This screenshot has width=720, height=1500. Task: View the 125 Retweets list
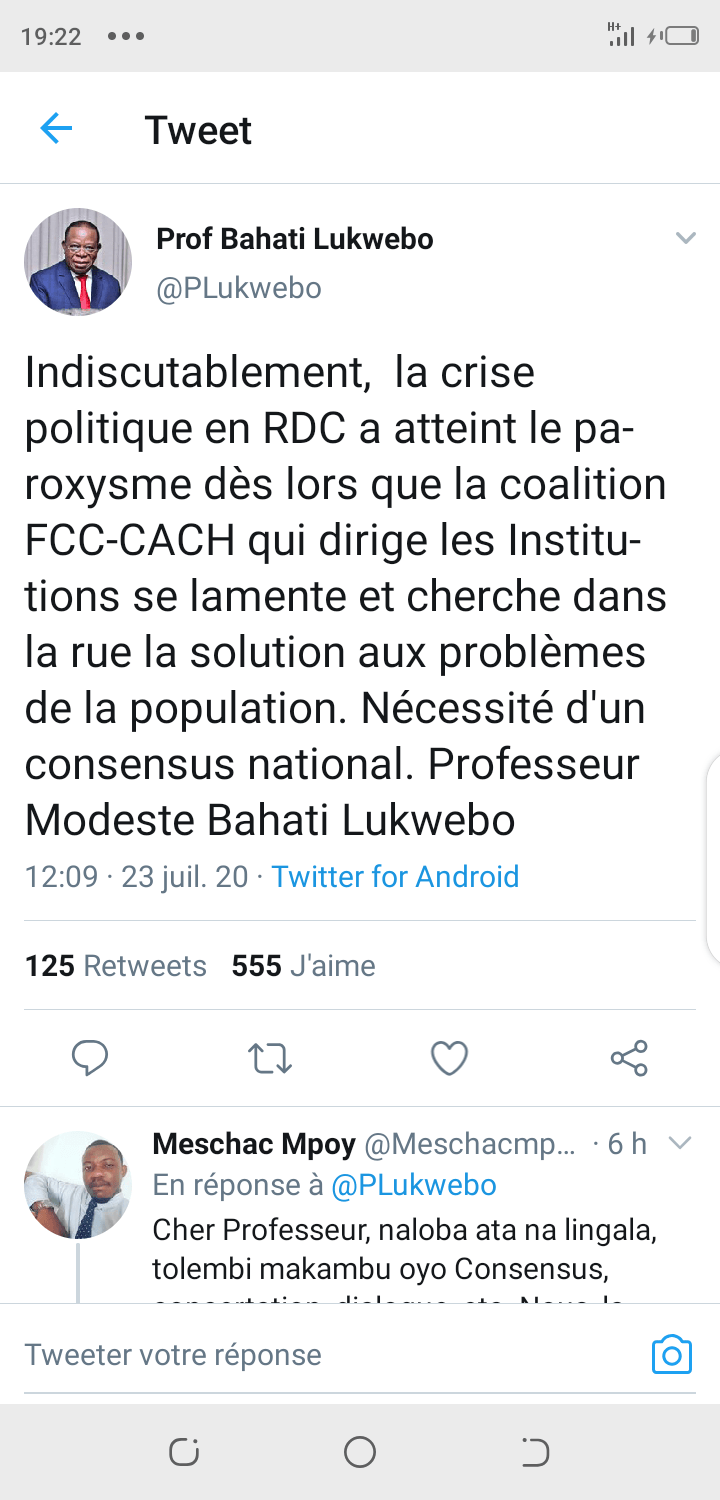tap(116, 966)
